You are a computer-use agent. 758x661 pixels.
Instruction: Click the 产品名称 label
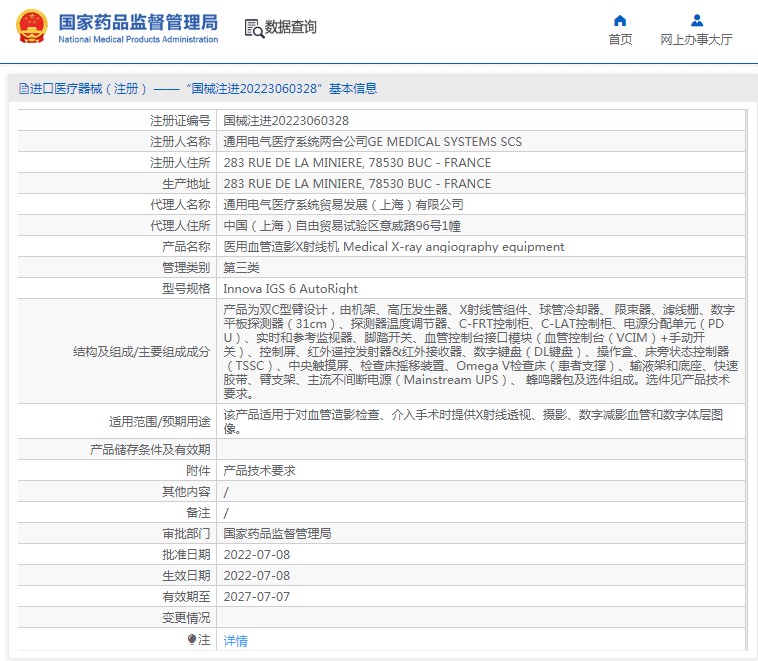[x=186, y=247]
